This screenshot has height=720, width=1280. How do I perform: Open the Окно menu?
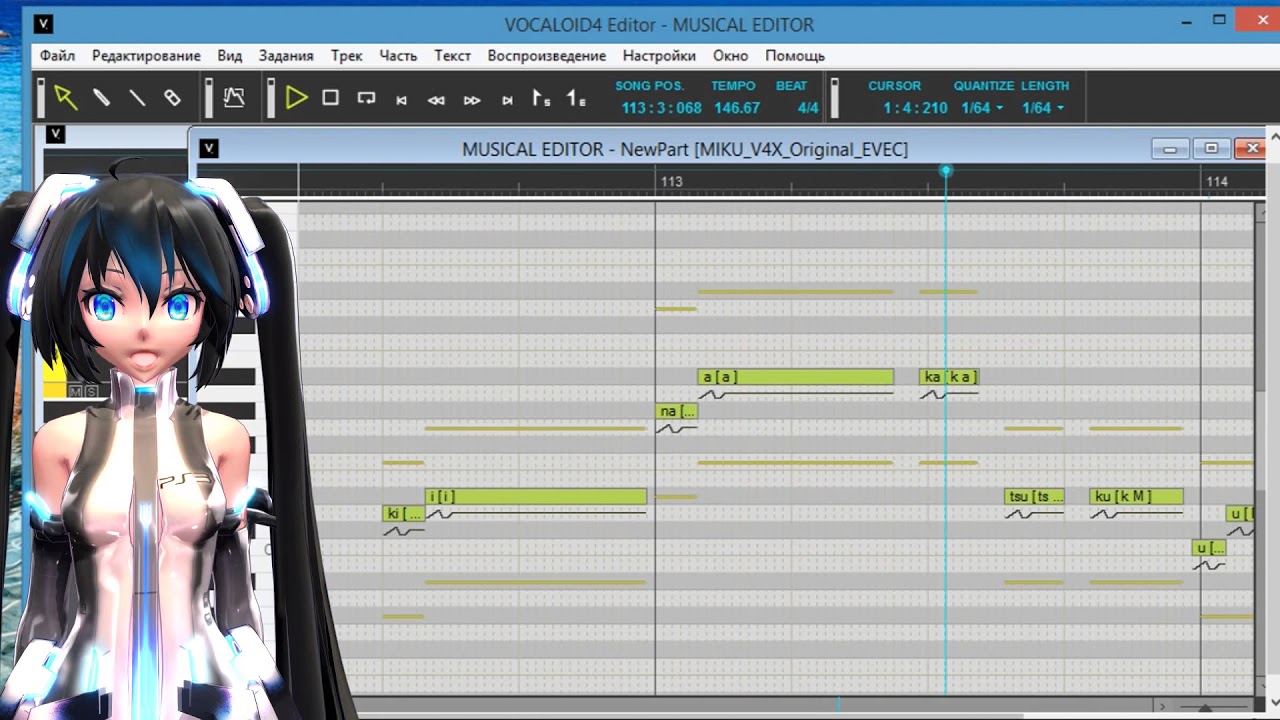click(x=732, y=55)
